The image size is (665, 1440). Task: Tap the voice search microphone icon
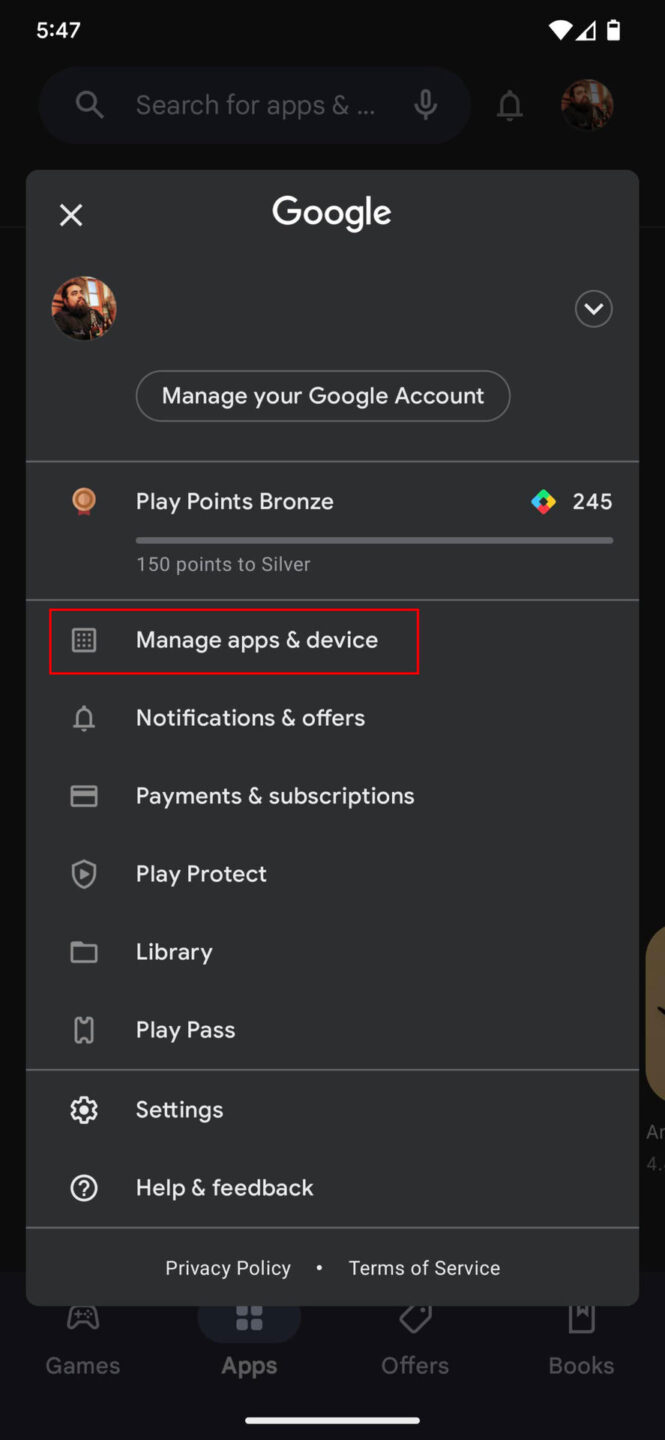tap(426, 104)
